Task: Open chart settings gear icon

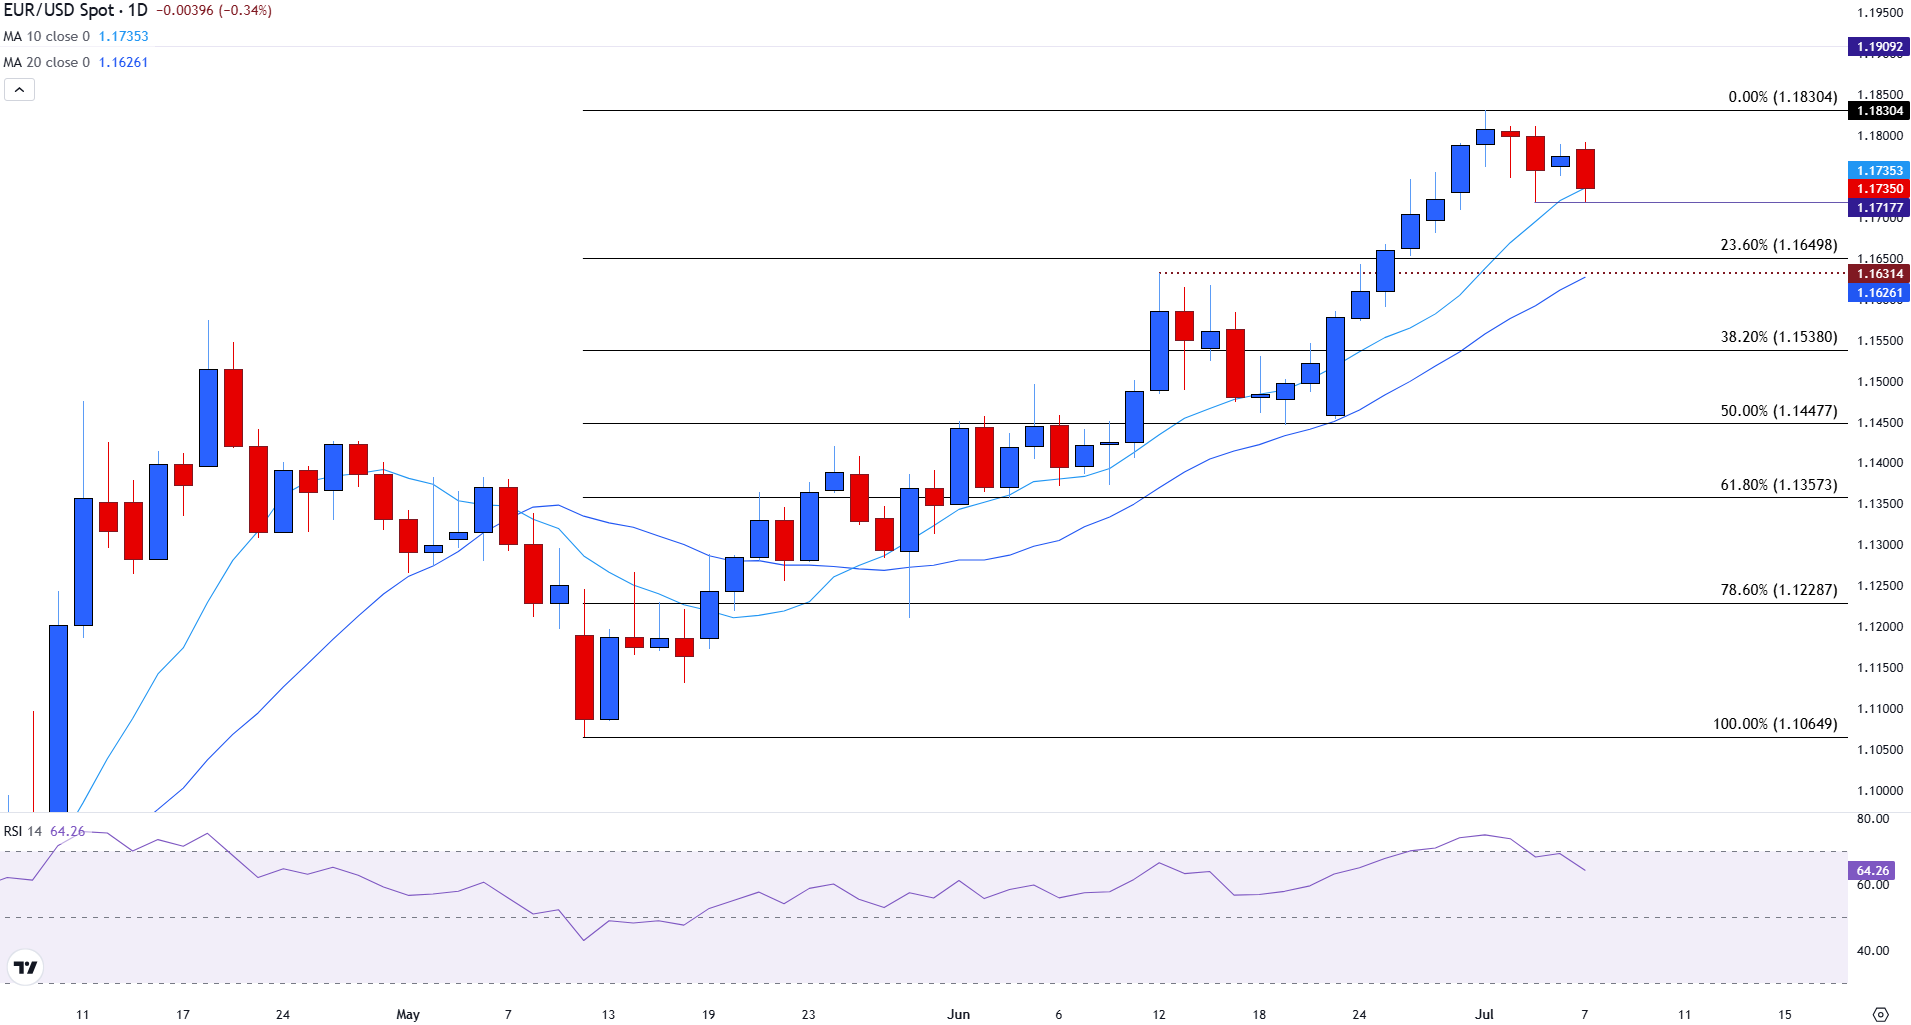Action: click(1880, 1014)
